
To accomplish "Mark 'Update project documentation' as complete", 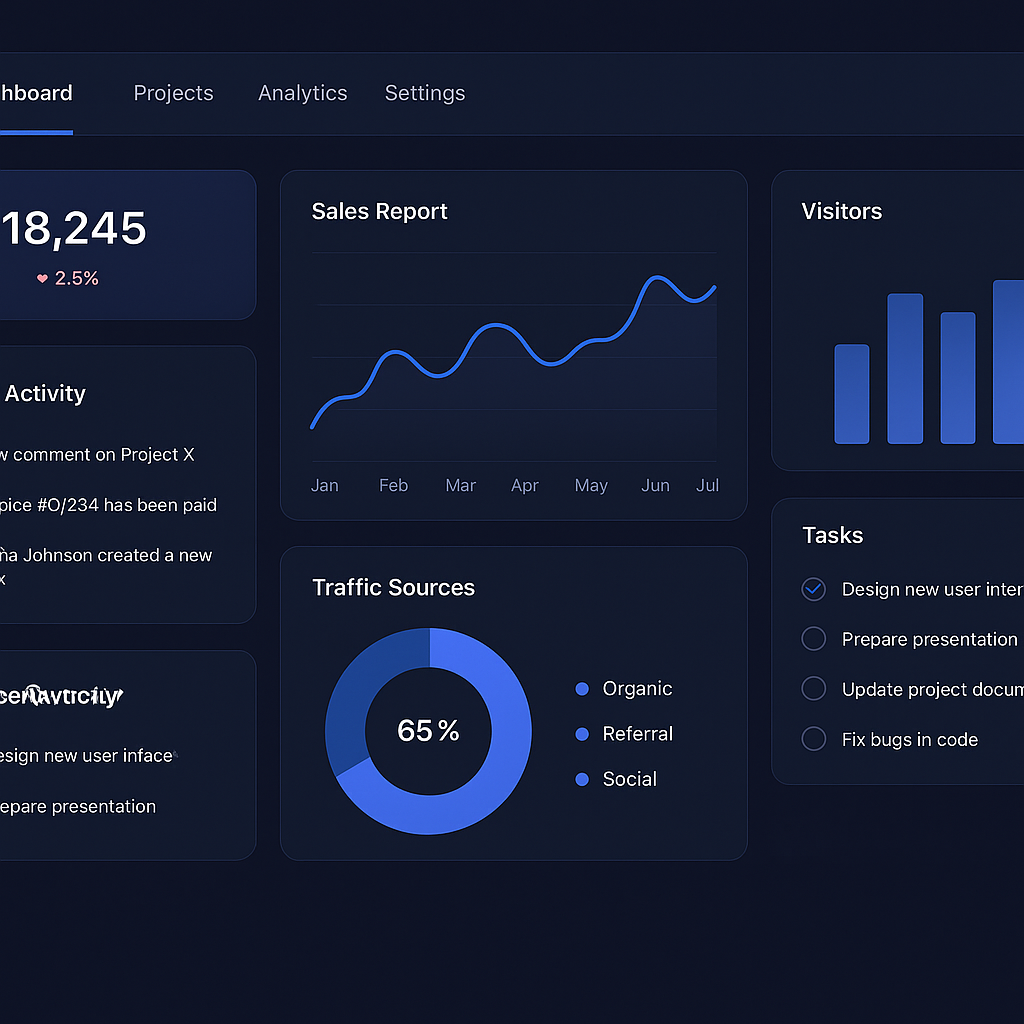I will pos(813,688).
